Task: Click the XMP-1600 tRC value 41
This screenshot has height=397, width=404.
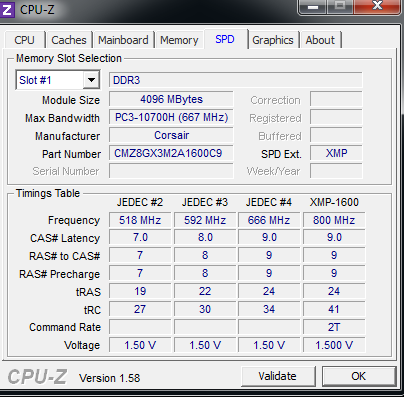Action: click(334, 309)
